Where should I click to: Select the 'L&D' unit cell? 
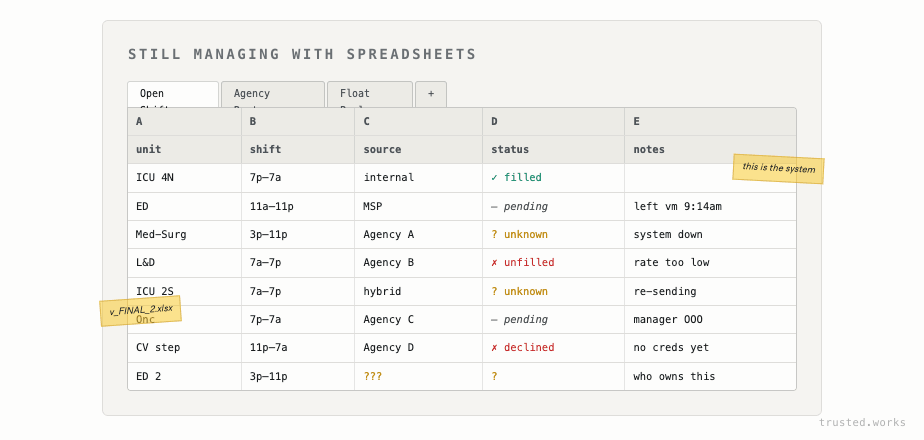point(184,263)
